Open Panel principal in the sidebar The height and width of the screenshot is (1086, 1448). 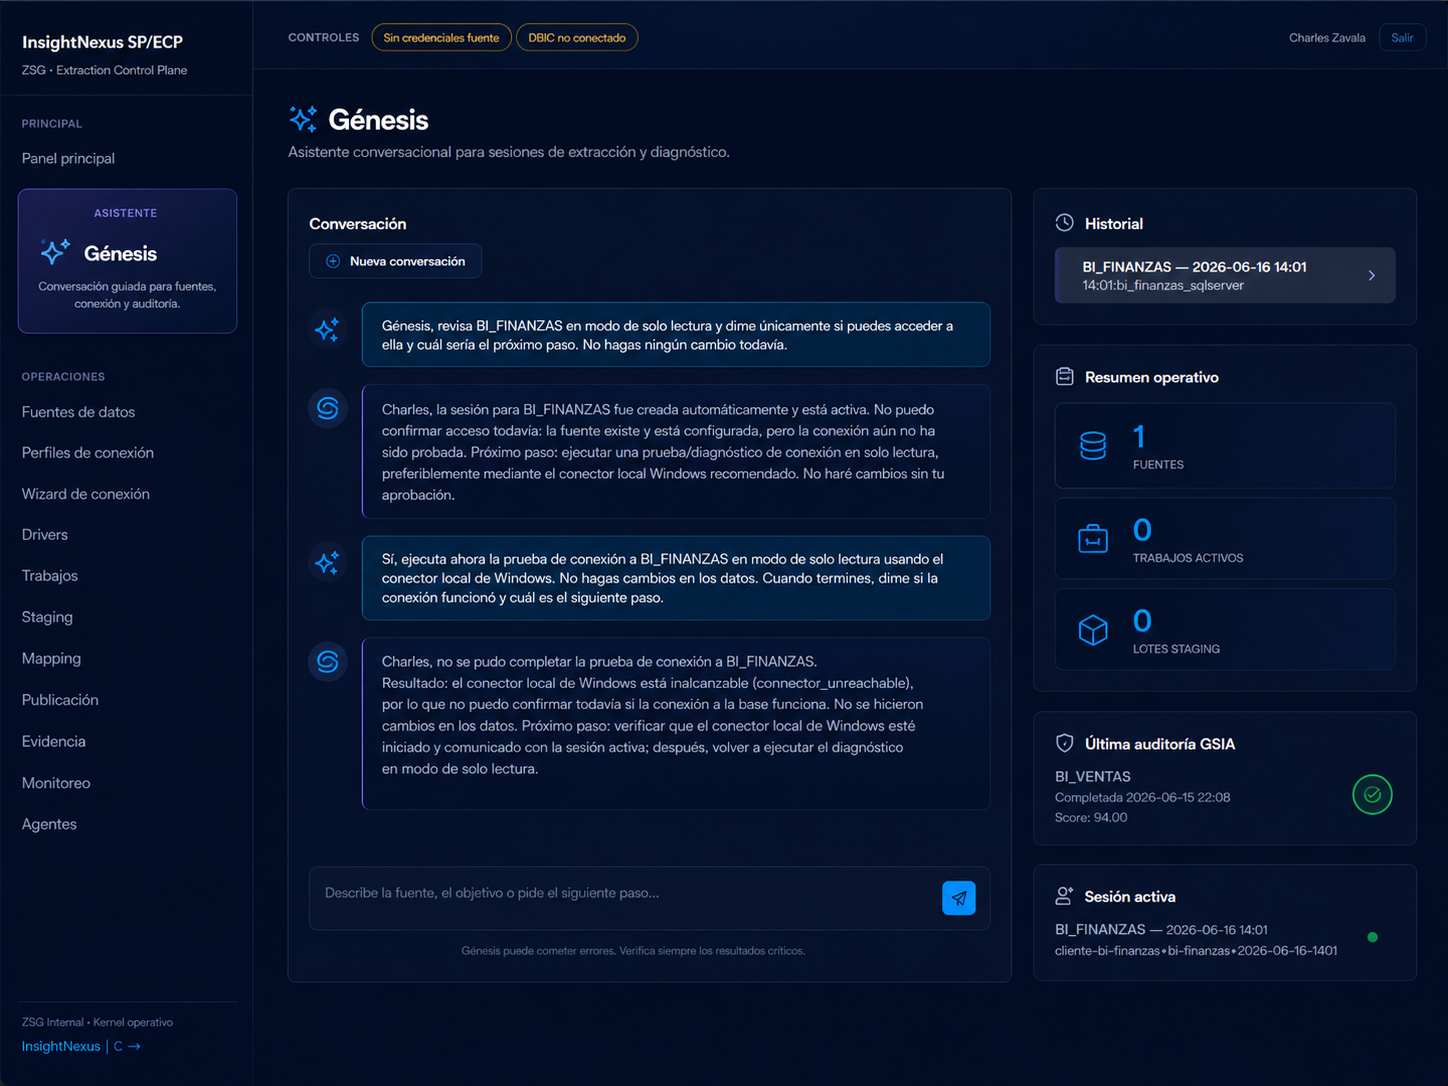pos(68,158)
